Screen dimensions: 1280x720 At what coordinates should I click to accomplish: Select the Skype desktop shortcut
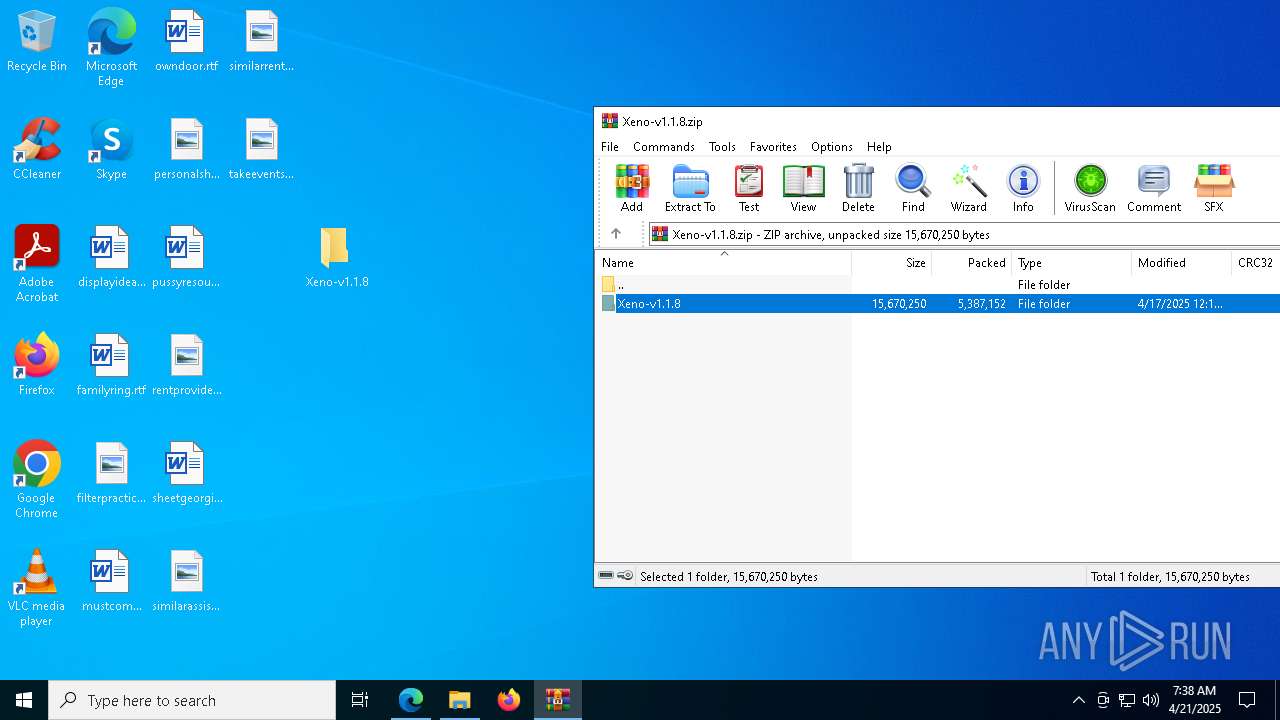point(111,150)
